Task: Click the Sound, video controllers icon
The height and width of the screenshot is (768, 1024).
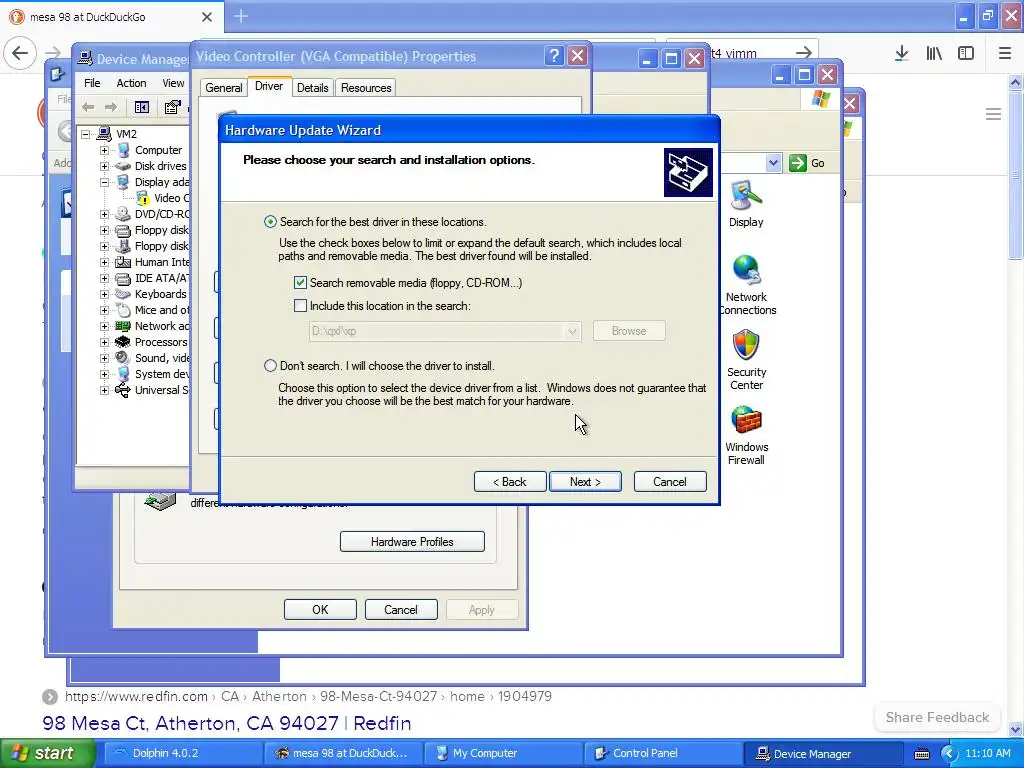Action: [122, 358]
